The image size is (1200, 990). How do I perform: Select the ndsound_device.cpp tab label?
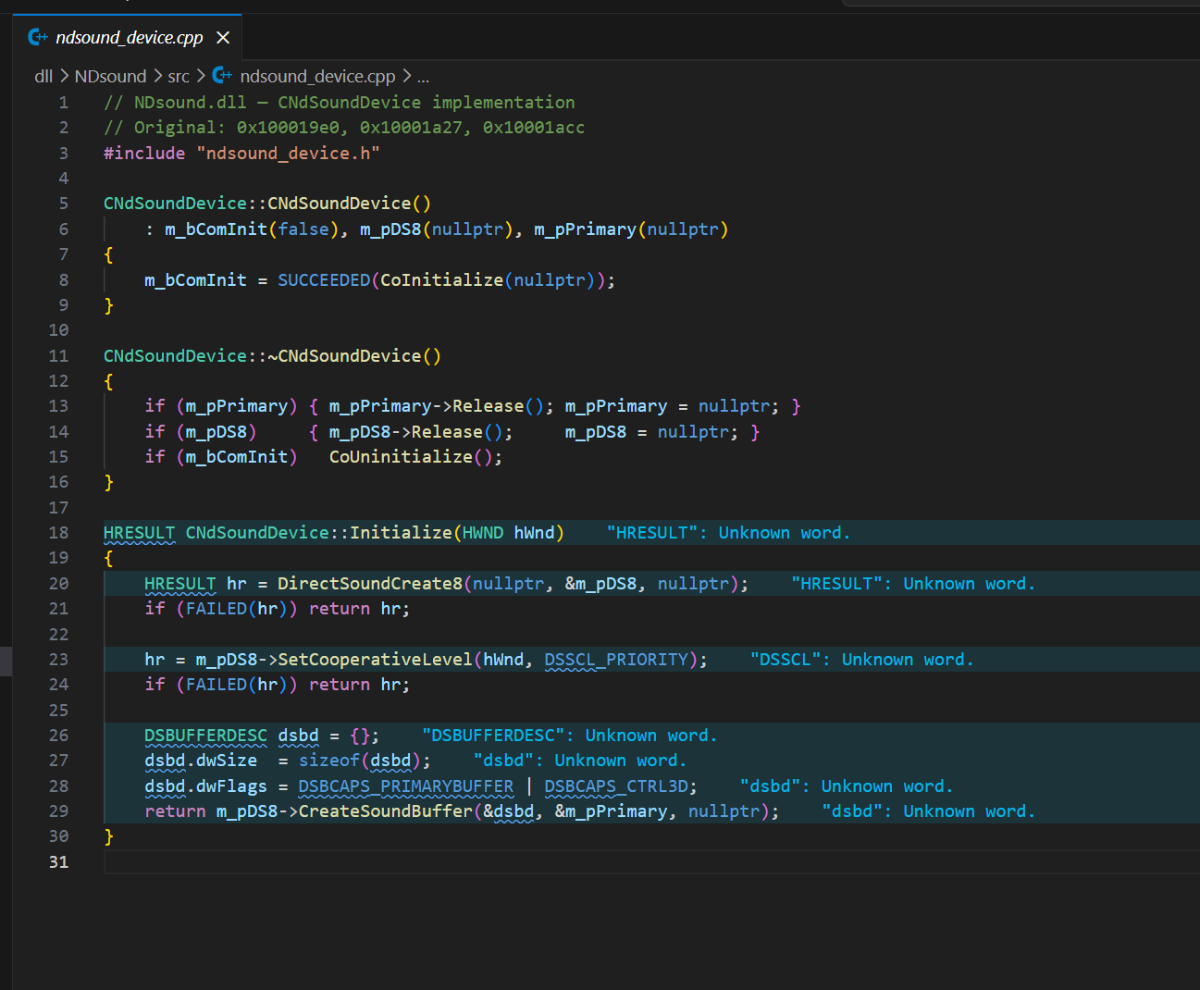click(x=129, y=38)
